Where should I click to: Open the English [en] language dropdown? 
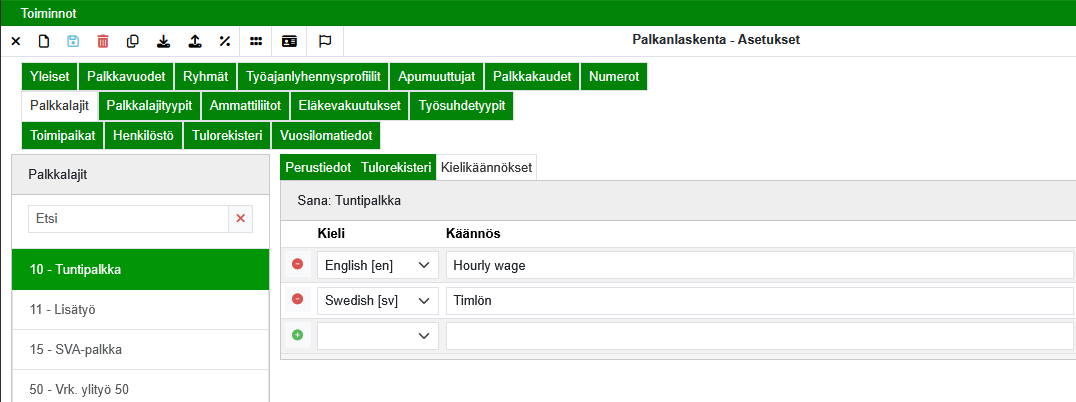point(377,265)
